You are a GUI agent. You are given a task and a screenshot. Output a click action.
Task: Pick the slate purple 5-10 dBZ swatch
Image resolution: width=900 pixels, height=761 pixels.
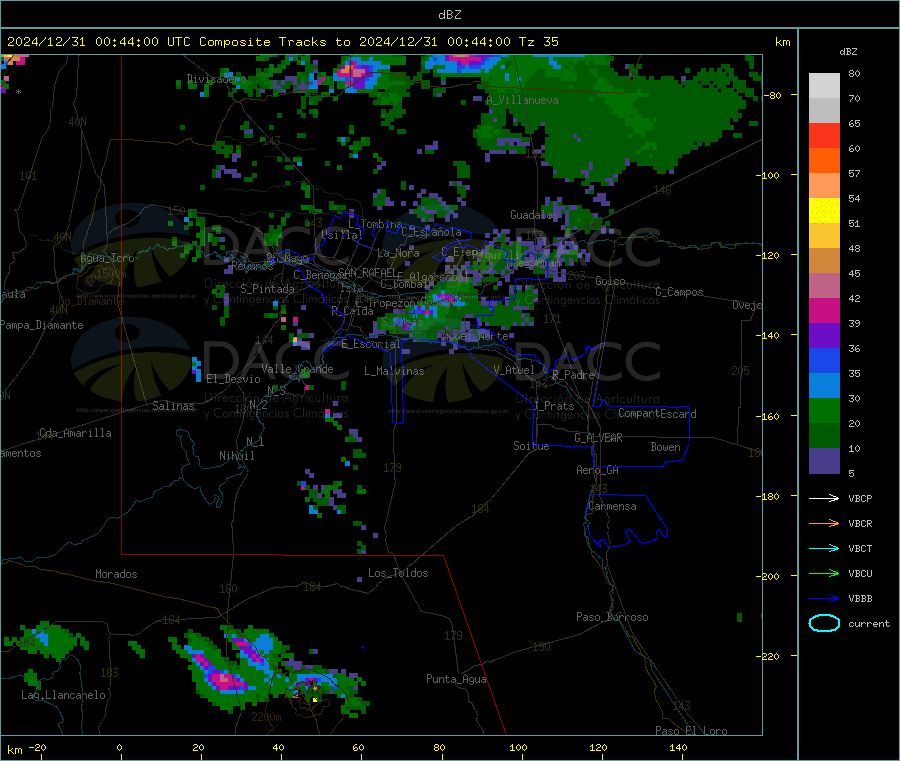824,461
